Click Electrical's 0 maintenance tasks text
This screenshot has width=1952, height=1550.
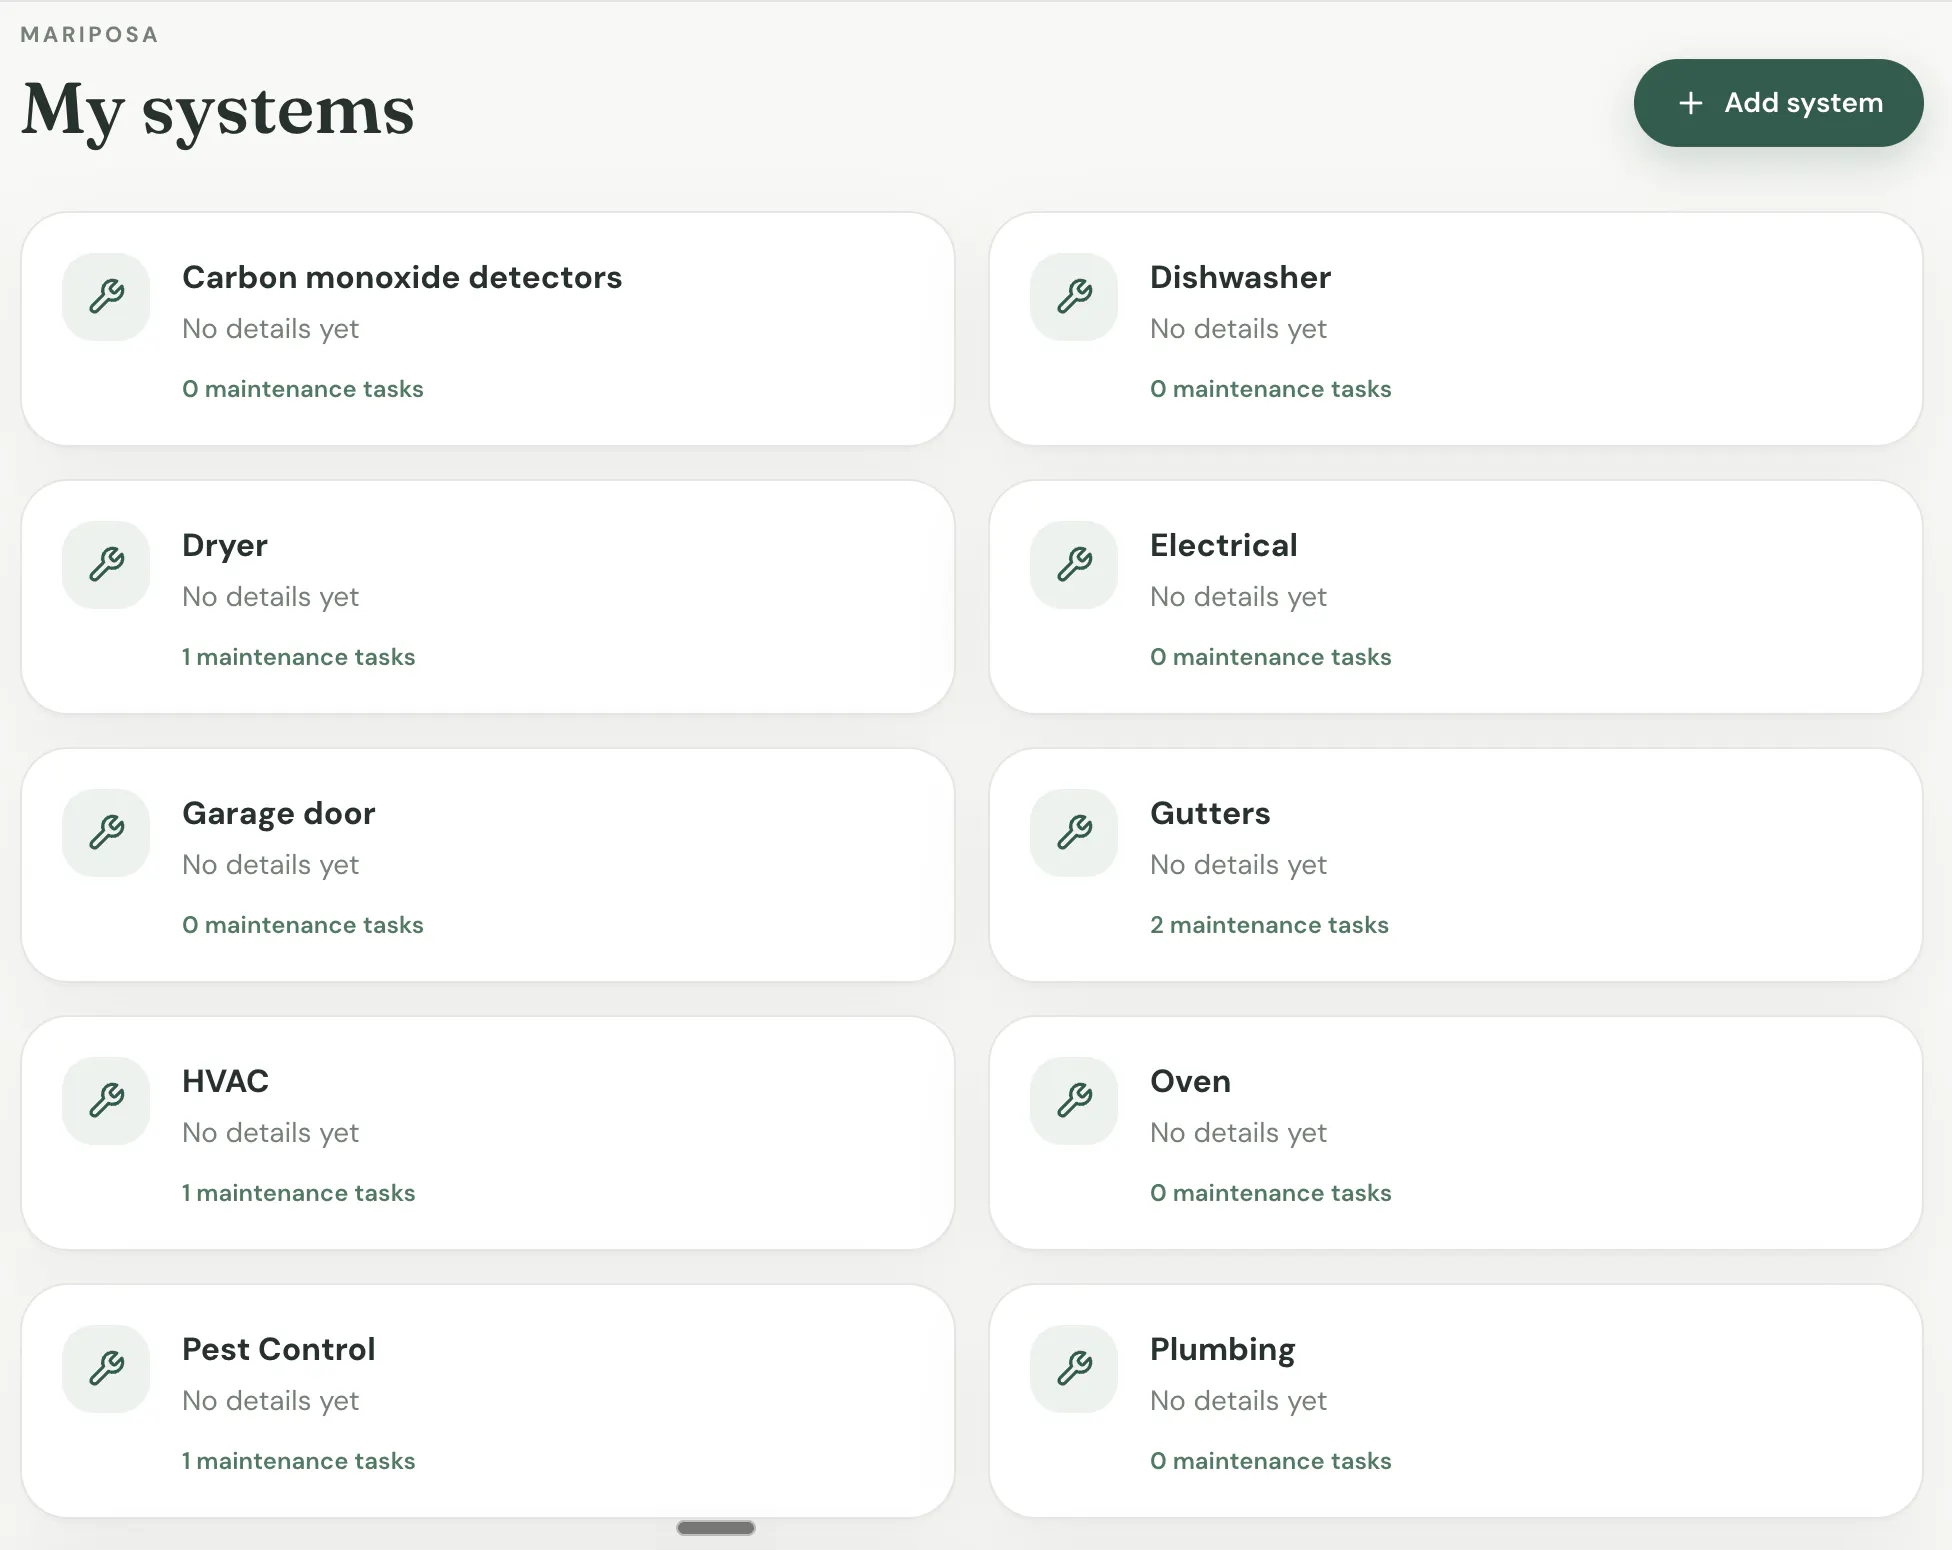tap(1271, 657)
